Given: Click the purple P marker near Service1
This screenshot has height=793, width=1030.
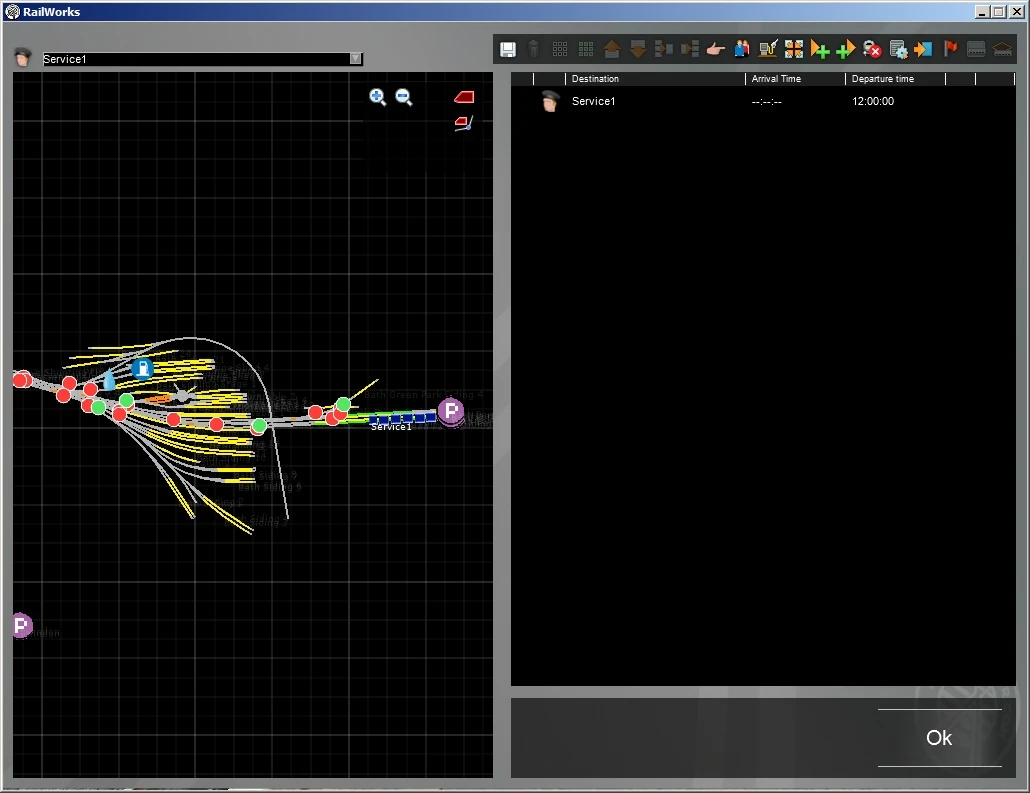Looking at the screenshot, I should [451, 411].
